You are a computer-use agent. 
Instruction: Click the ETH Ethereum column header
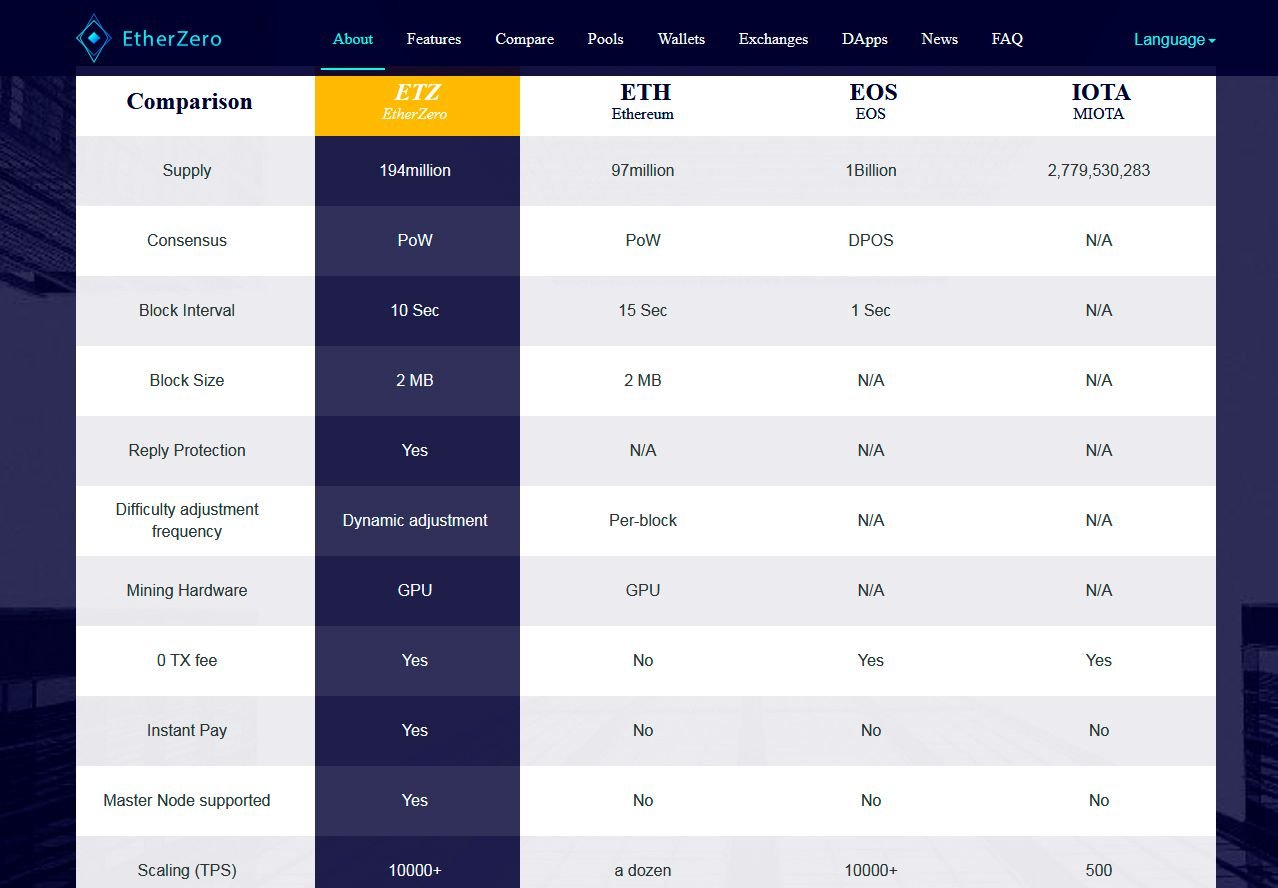(643, 101)
